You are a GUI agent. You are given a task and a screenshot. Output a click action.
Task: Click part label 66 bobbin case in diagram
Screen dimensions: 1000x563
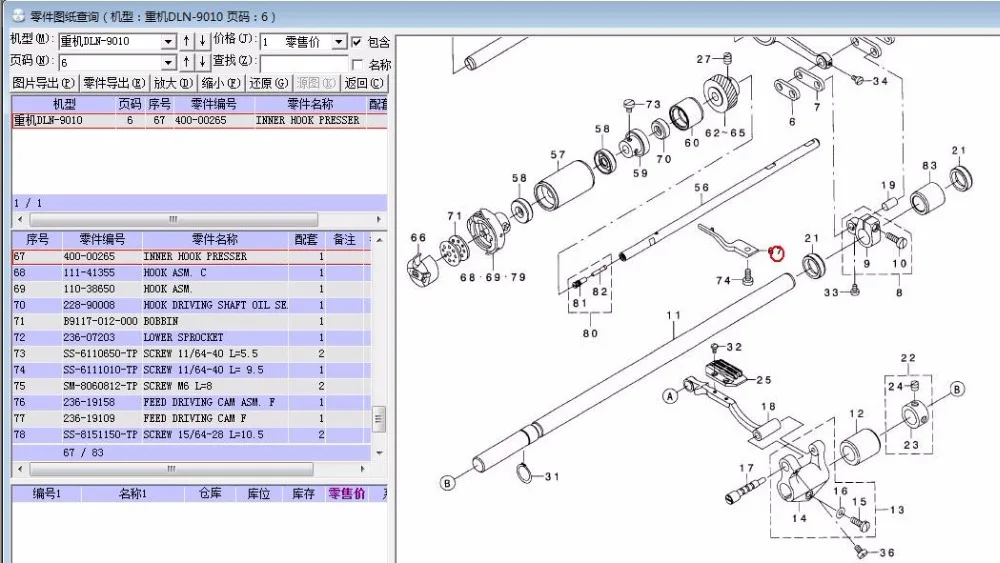click(418, 237)
